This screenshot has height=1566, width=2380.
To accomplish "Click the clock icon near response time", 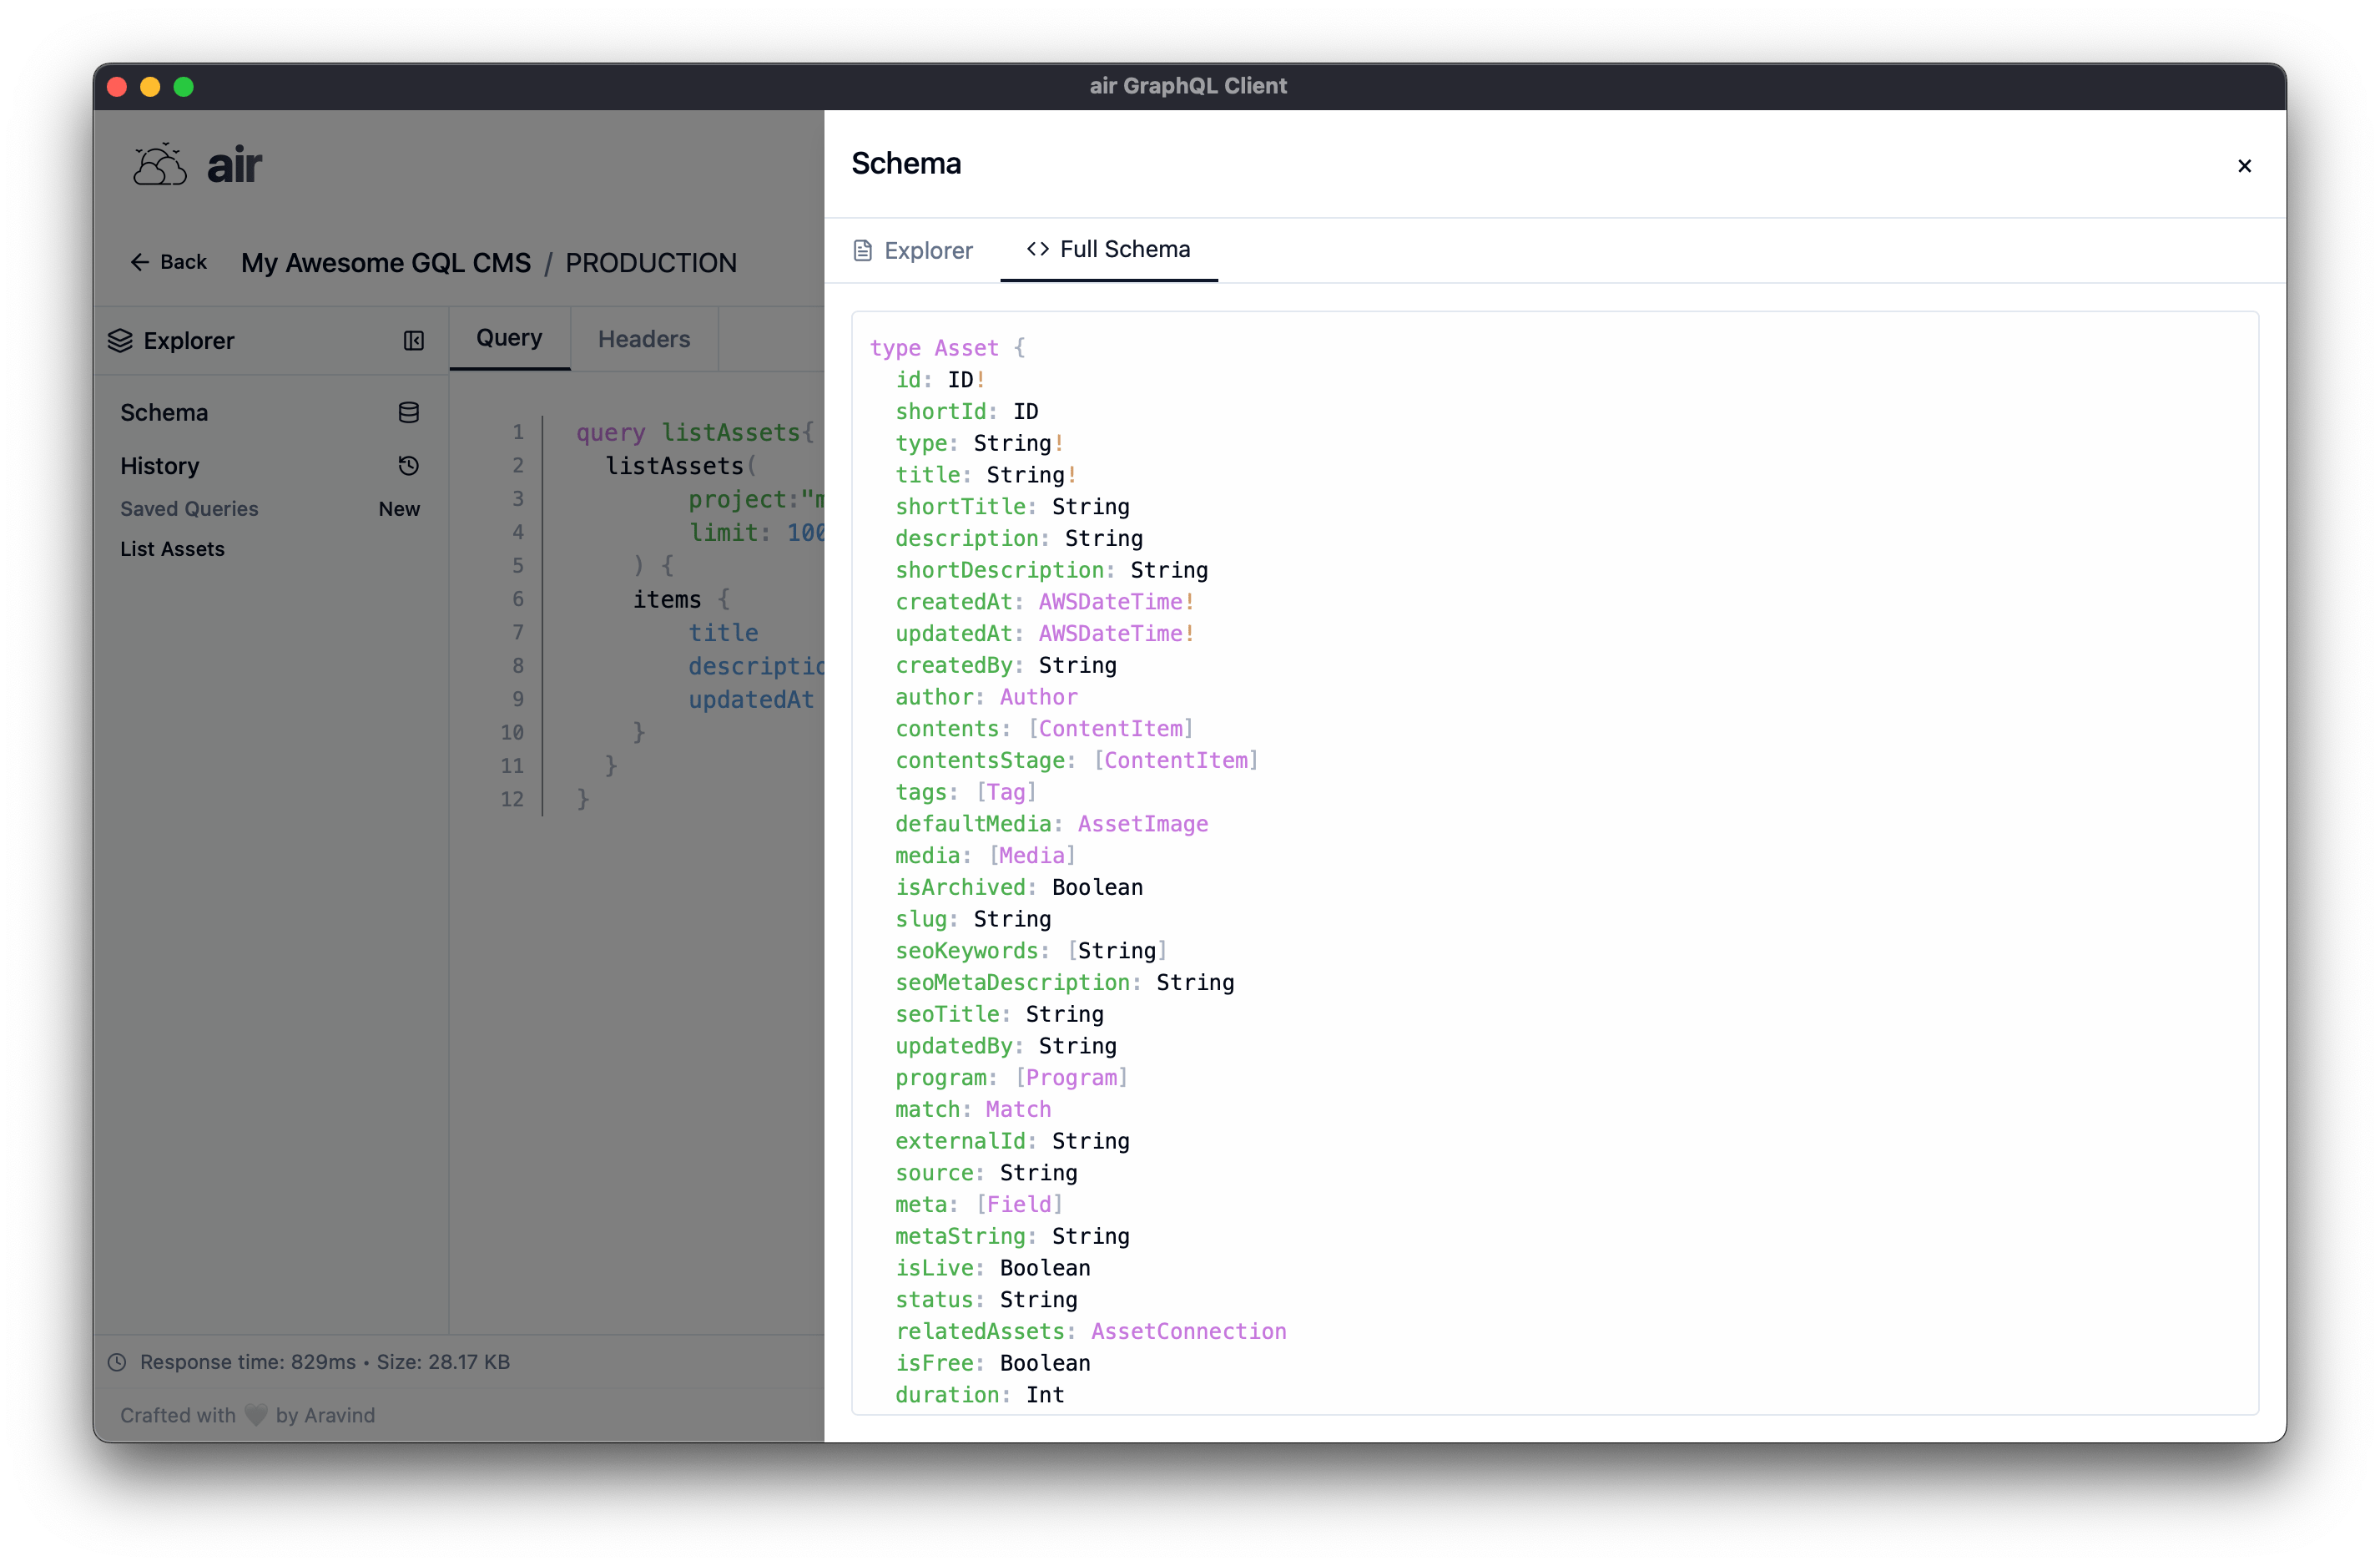I will click(x=118, y=1362).
